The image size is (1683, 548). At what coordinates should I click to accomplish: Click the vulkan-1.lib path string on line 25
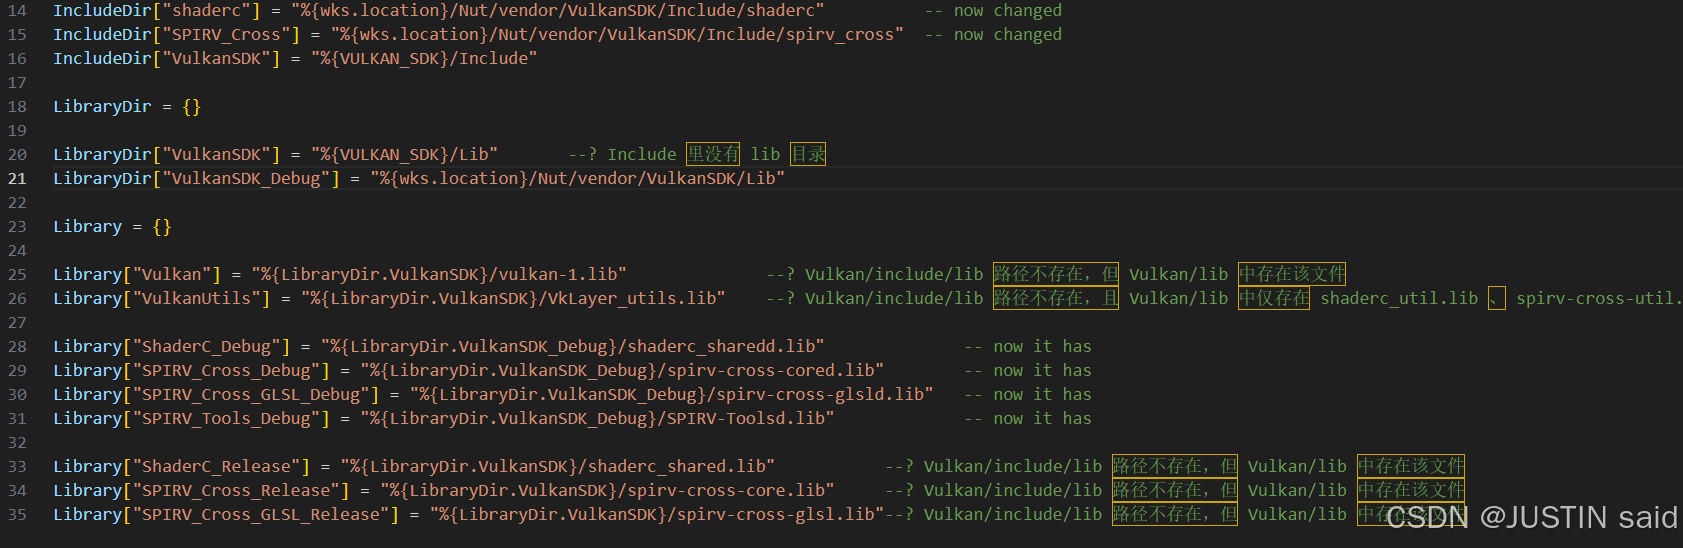point(439,275)
